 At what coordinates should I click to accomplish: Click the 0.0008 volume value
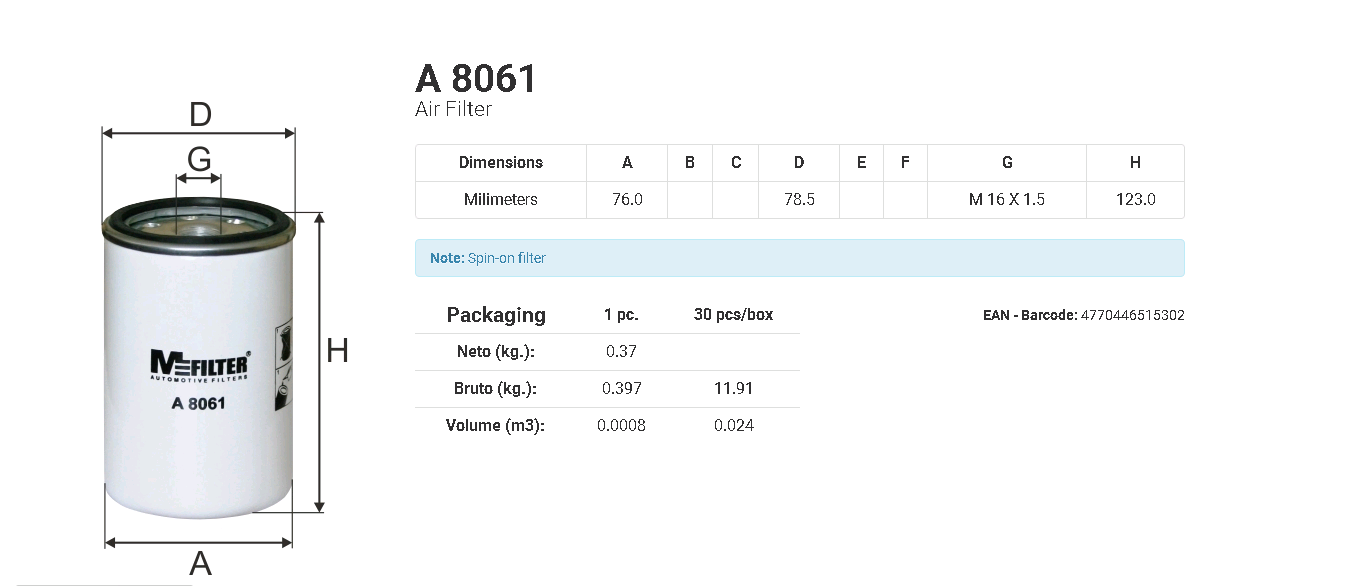pyautogui.click(x=621, y=426)
